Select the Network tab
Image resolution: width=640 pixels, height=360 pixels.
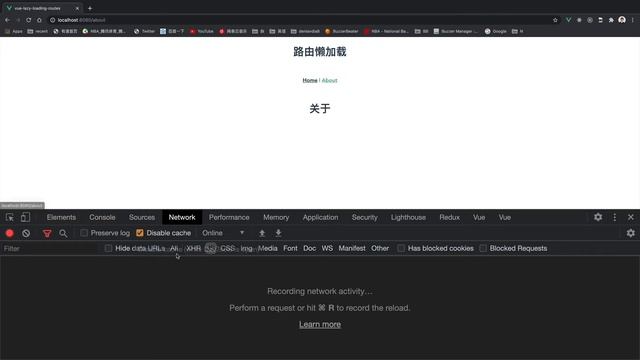pyautogui.click(x=182, y=218)
